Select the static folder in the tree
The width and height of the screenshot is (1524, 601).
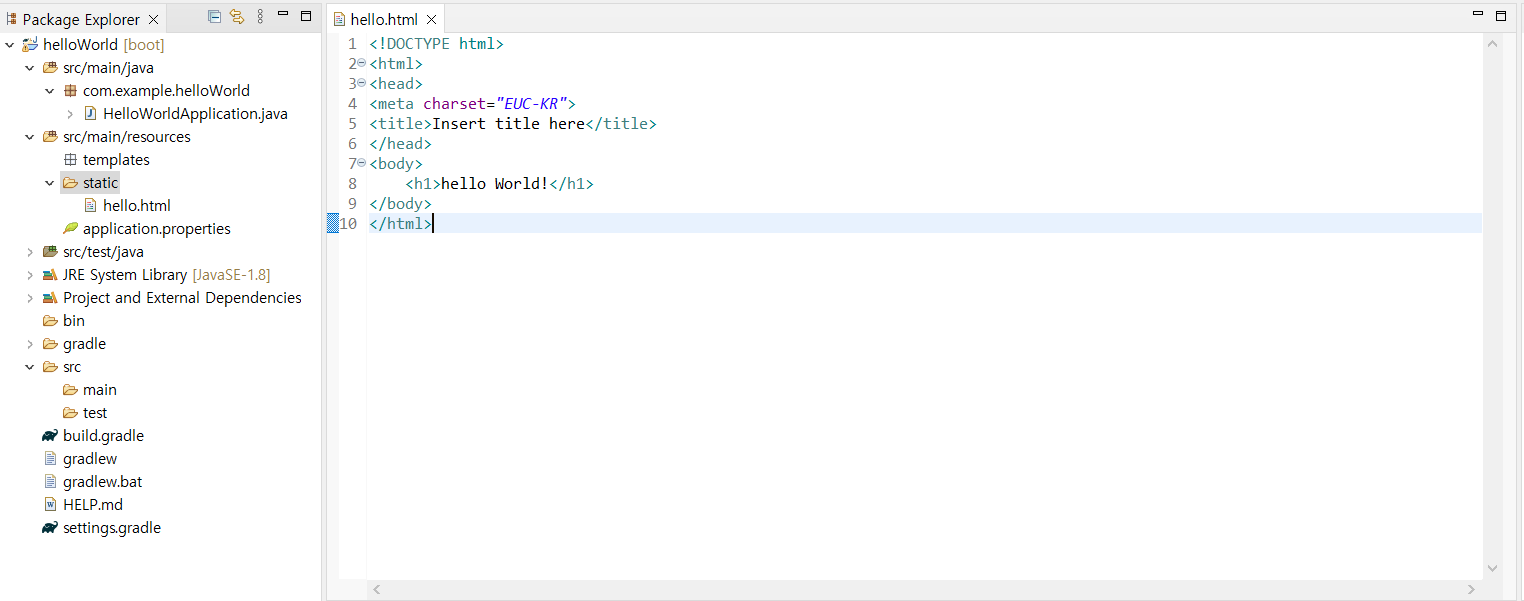(x=99, y=182)
